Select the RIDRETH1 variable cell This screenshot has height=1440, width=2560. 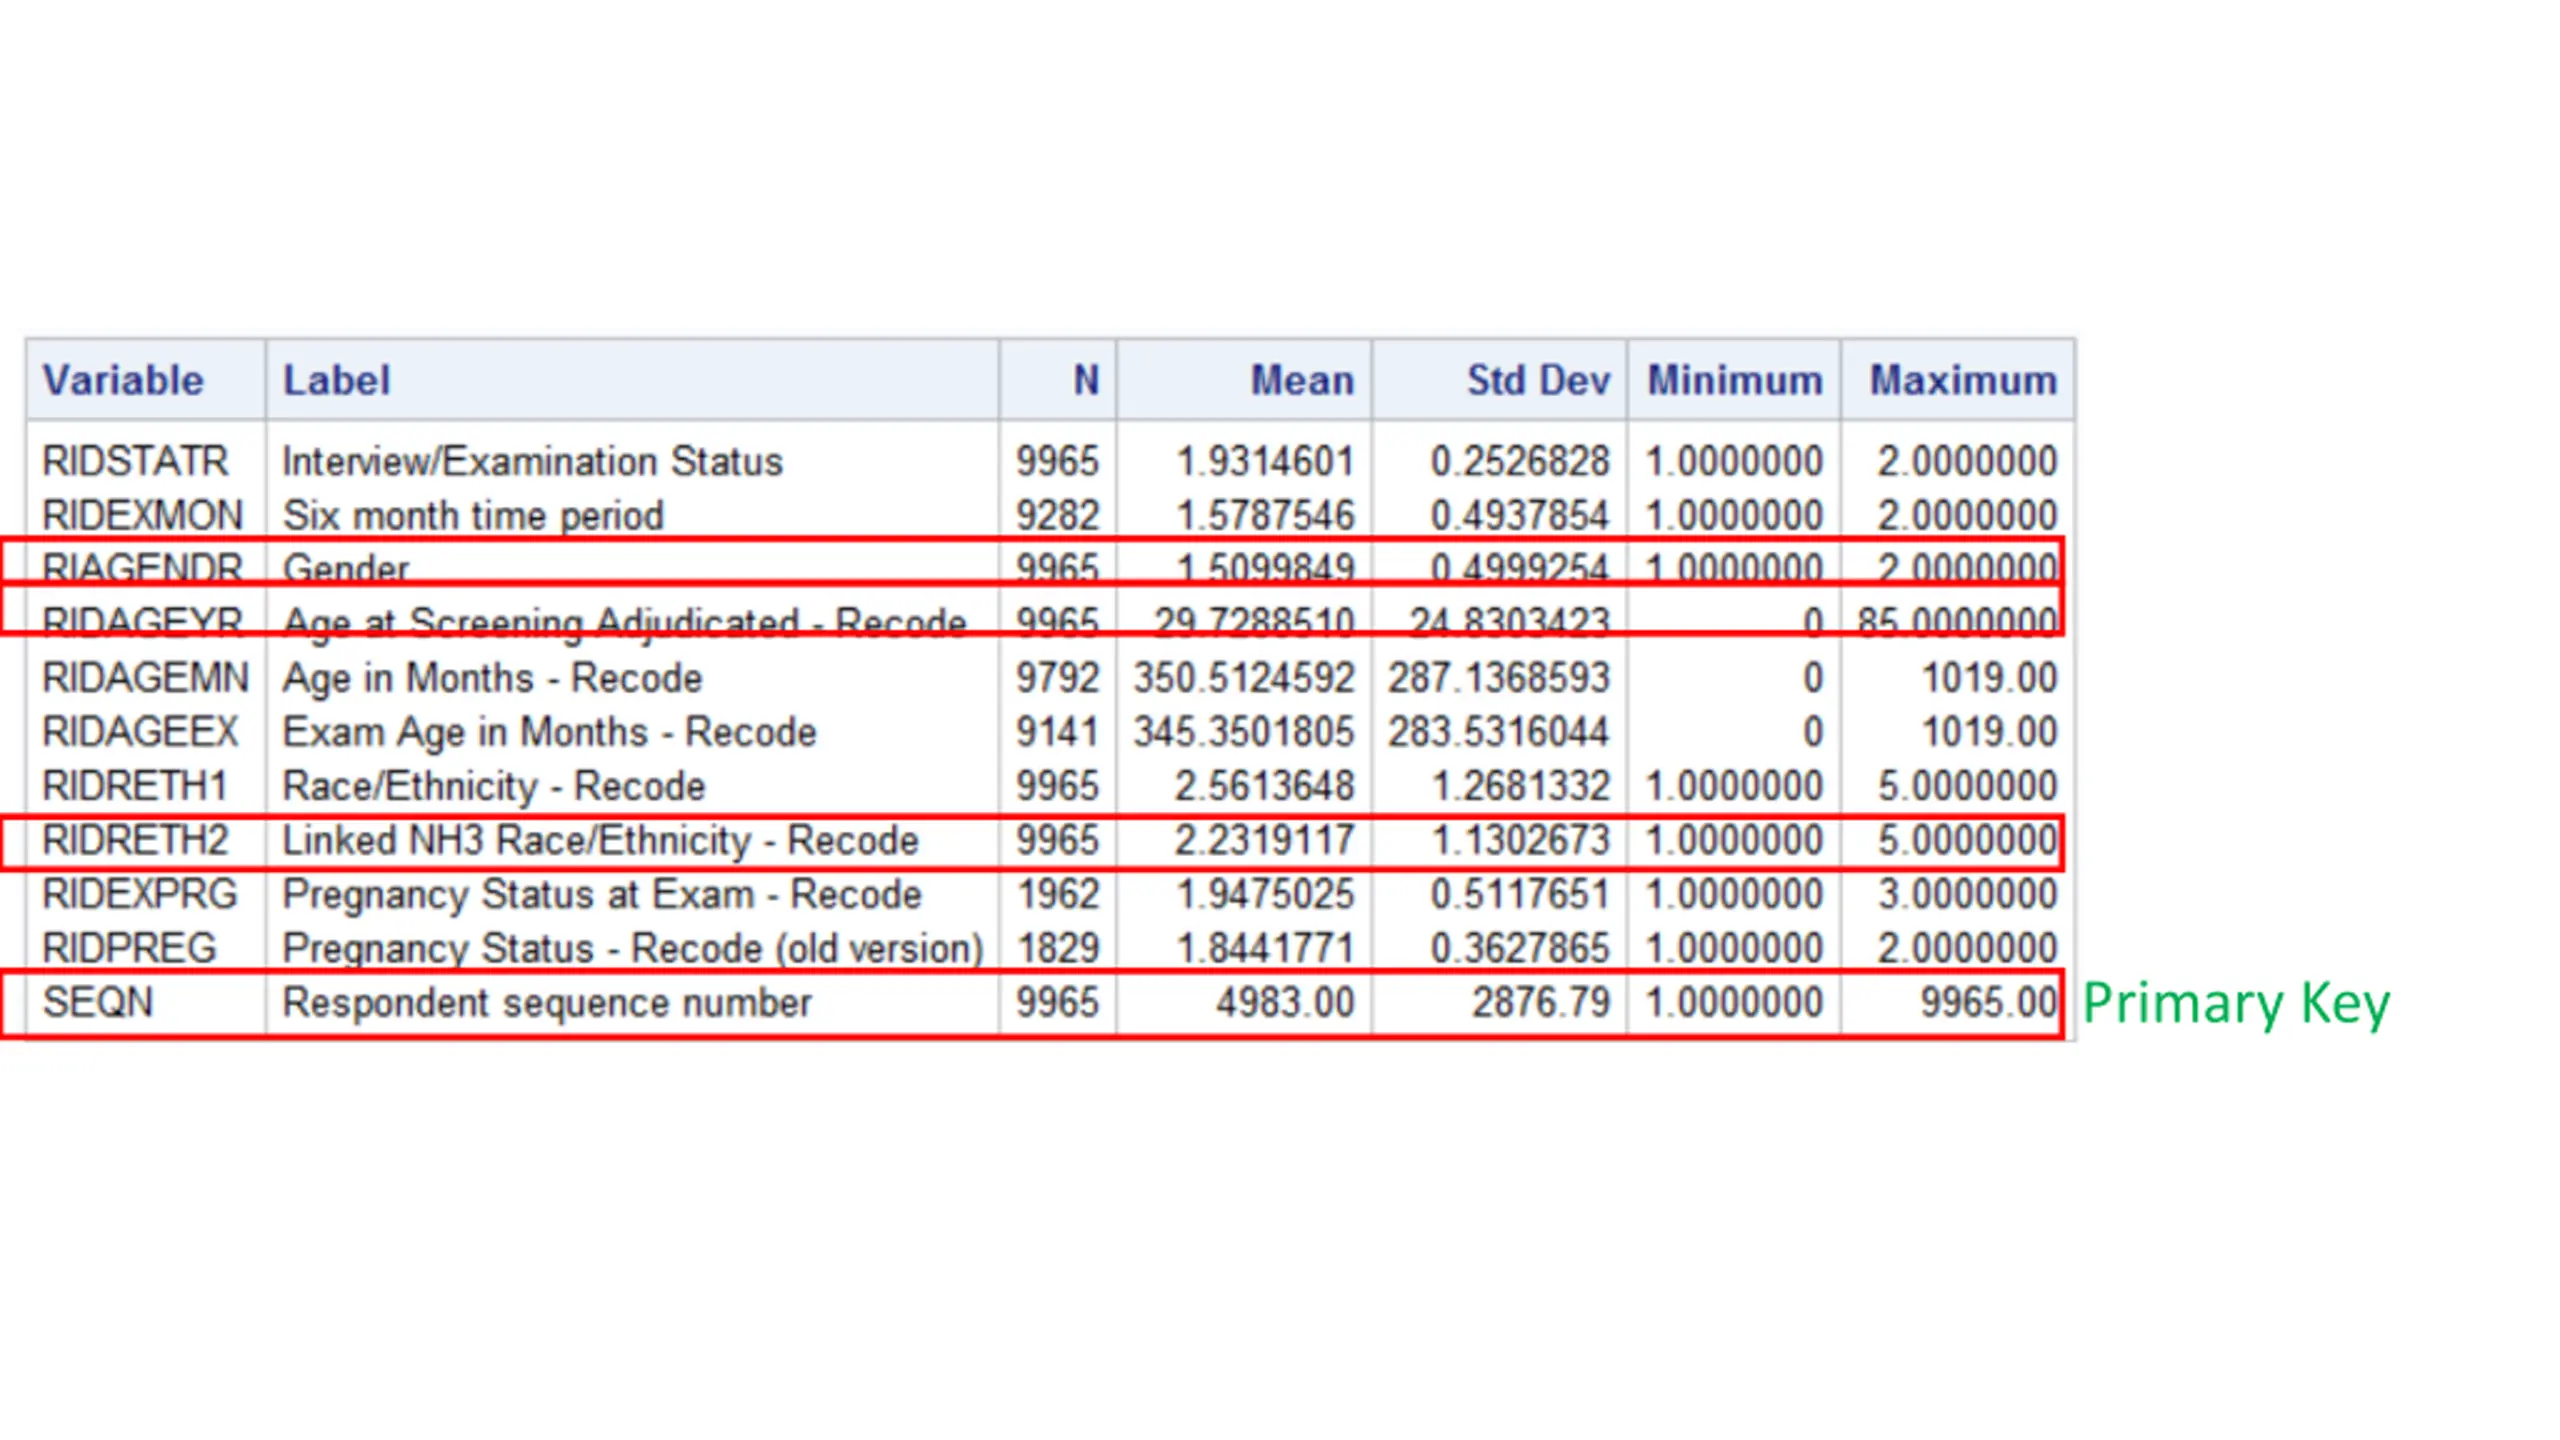tap(135, 786)
